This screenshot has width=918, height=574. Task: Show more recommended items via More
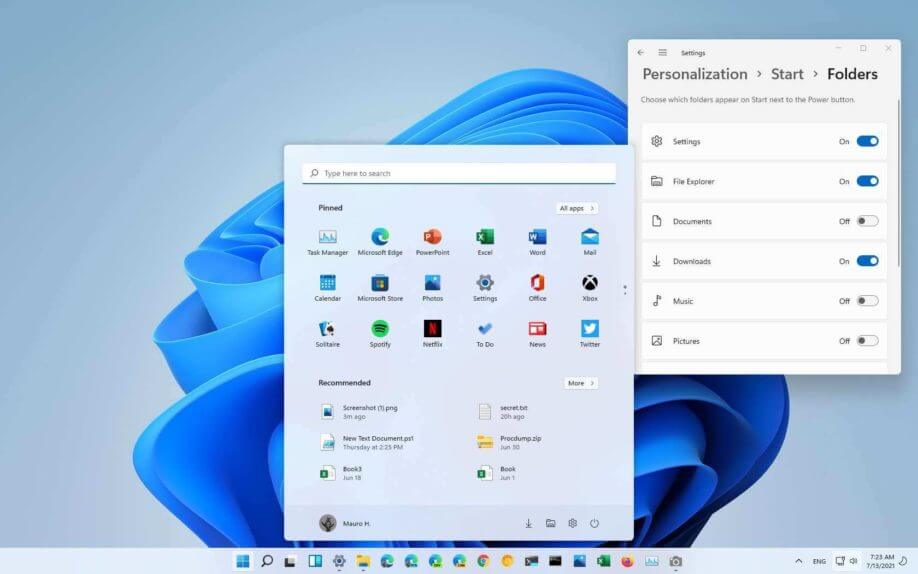[x=581, y=383]
